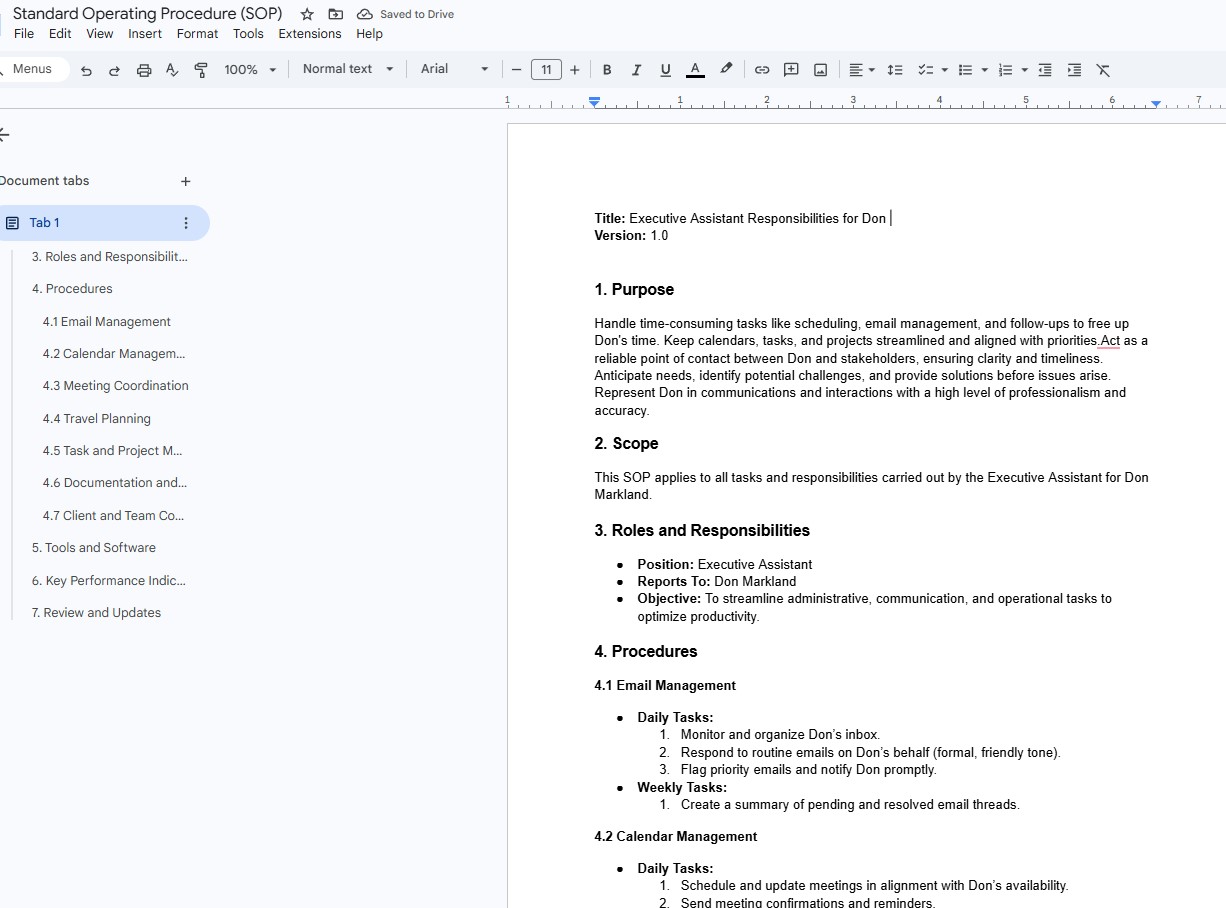Click the left indent marker on the ruler

(x=595, y=103)
